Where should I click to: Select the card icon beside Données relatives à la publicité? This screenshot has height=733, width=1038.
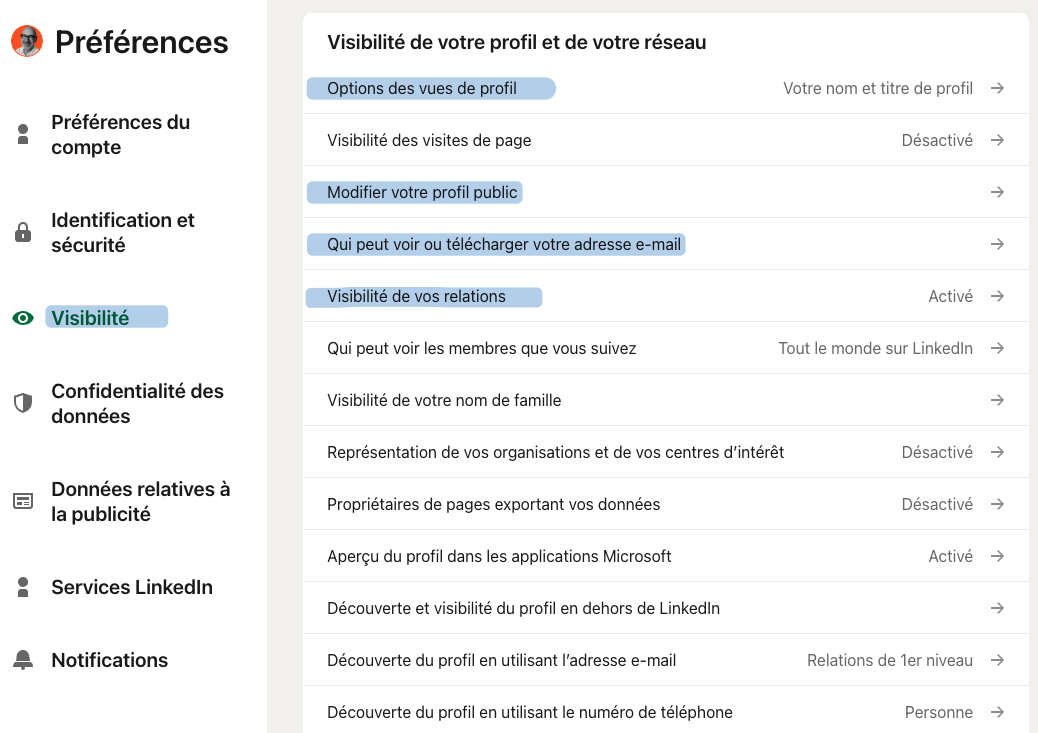[x=22, y=501]
